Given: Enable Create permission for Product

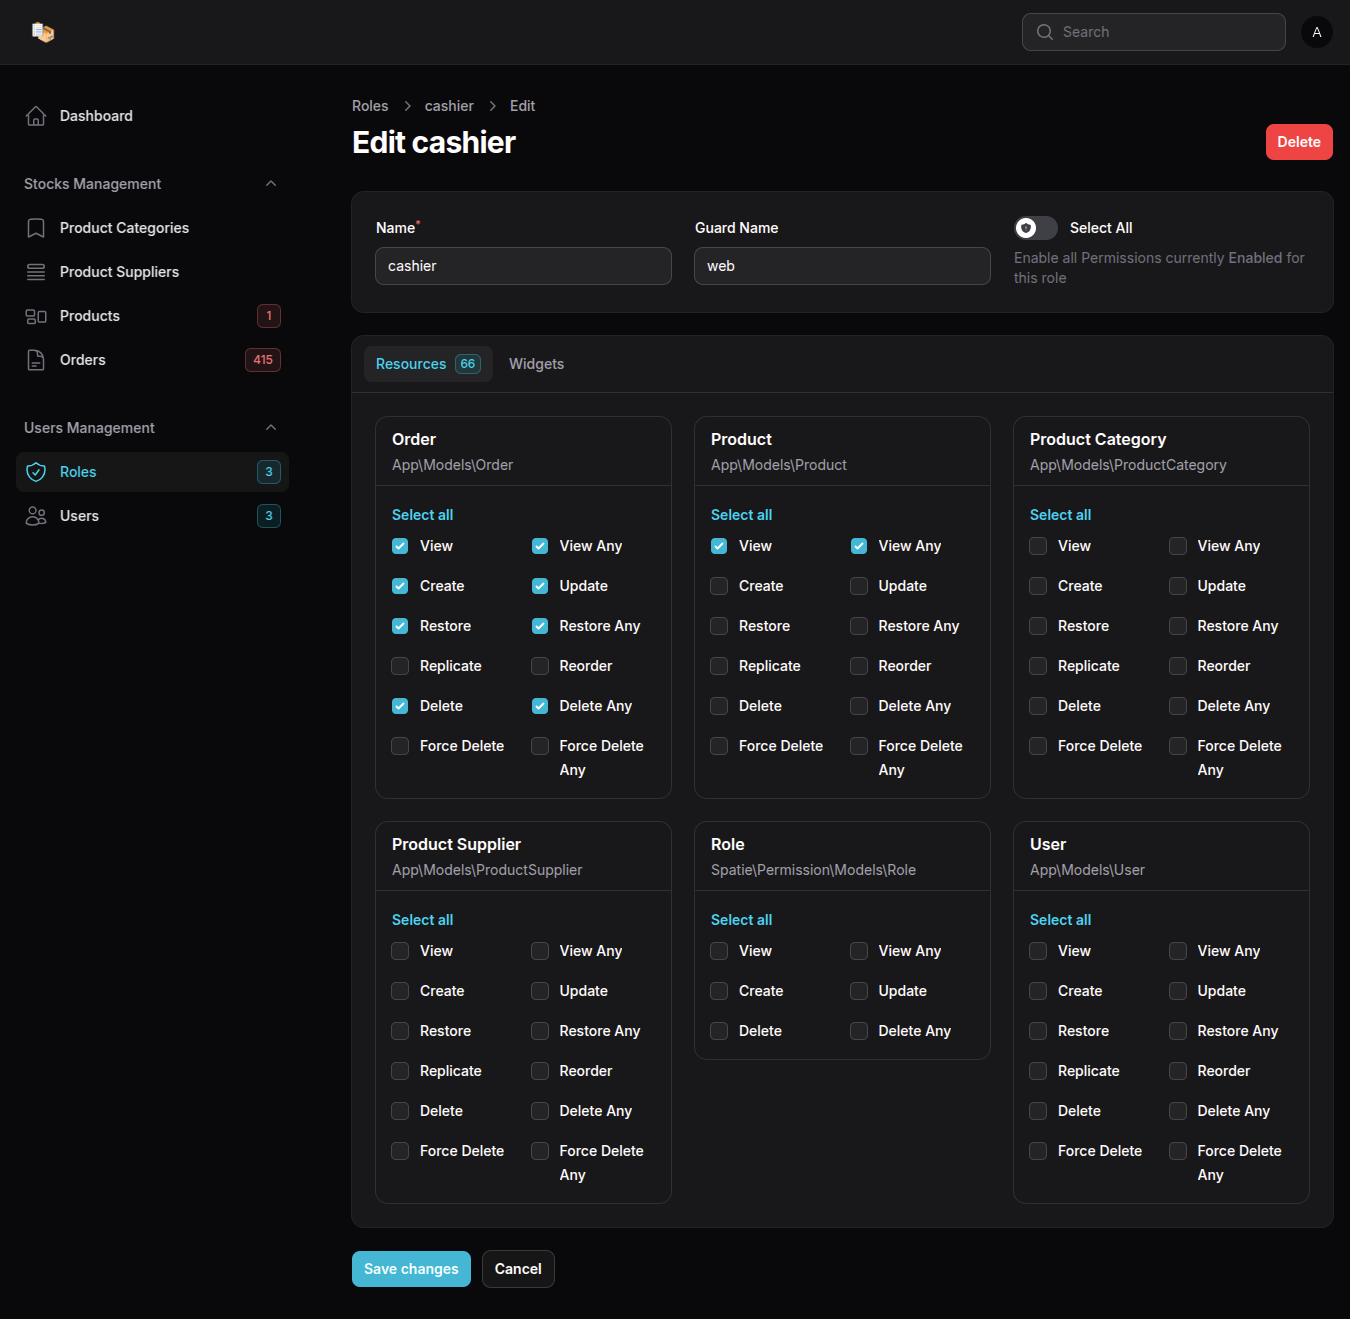Looking at the screenshot, I should tap(719, 586).
